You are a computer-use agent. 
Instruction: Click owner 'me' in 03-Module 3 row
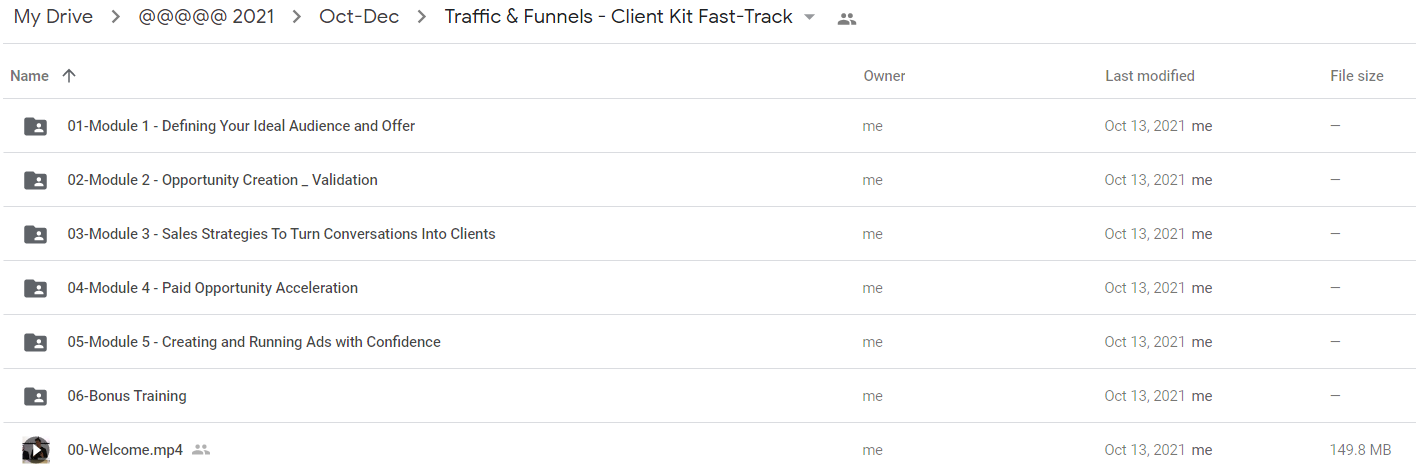click(873, 234)
